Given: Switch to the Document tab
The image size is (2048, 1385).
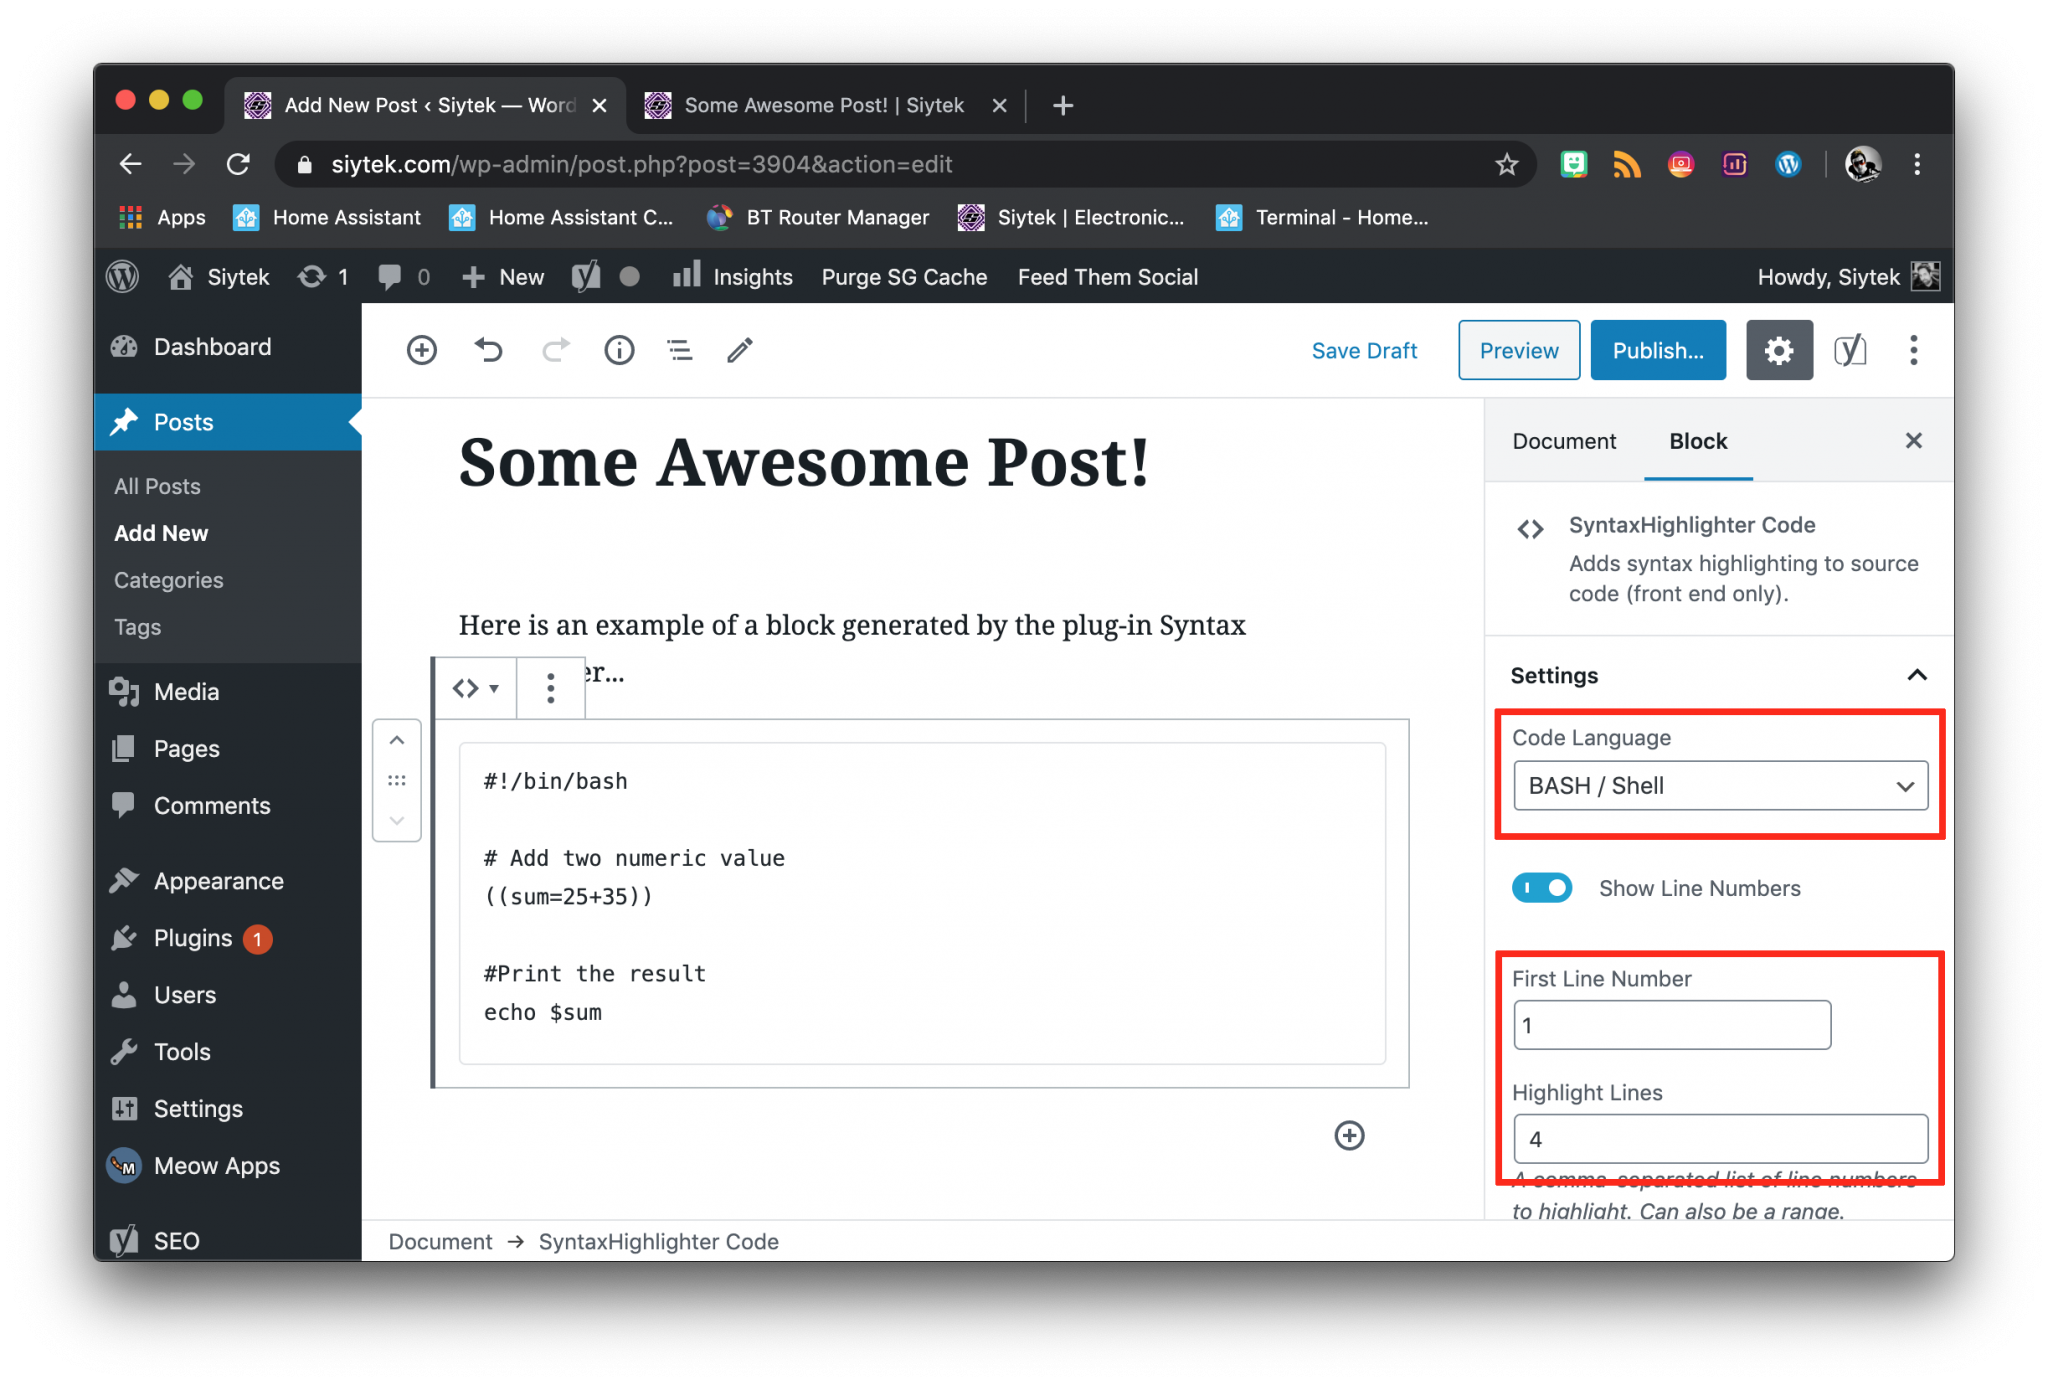Looking at the screenshot, I should 1563,441.
